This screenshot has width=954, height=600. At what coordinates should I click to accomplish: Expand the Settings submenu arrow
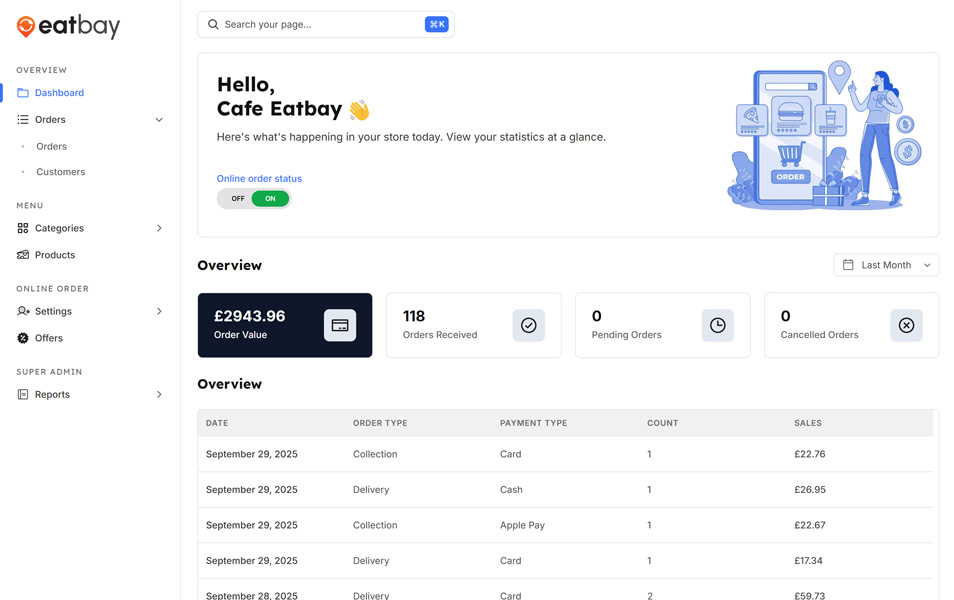click(x=159, y=311)
